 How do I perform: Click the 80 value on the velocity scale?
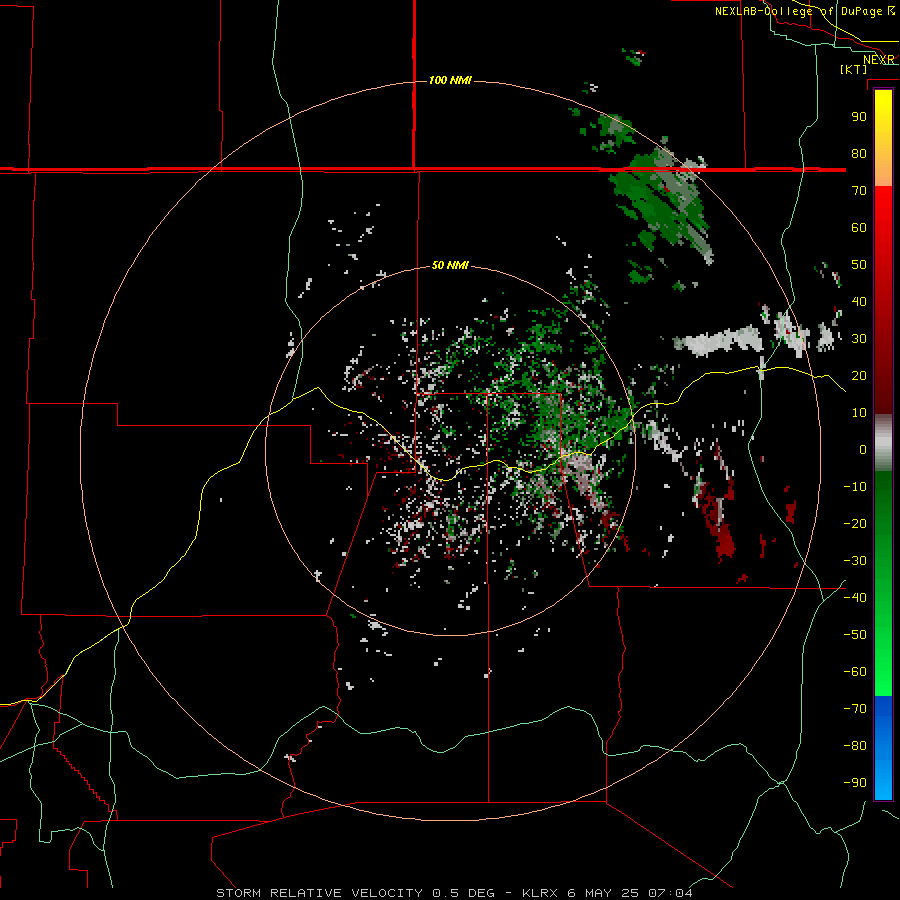(859, 153)
